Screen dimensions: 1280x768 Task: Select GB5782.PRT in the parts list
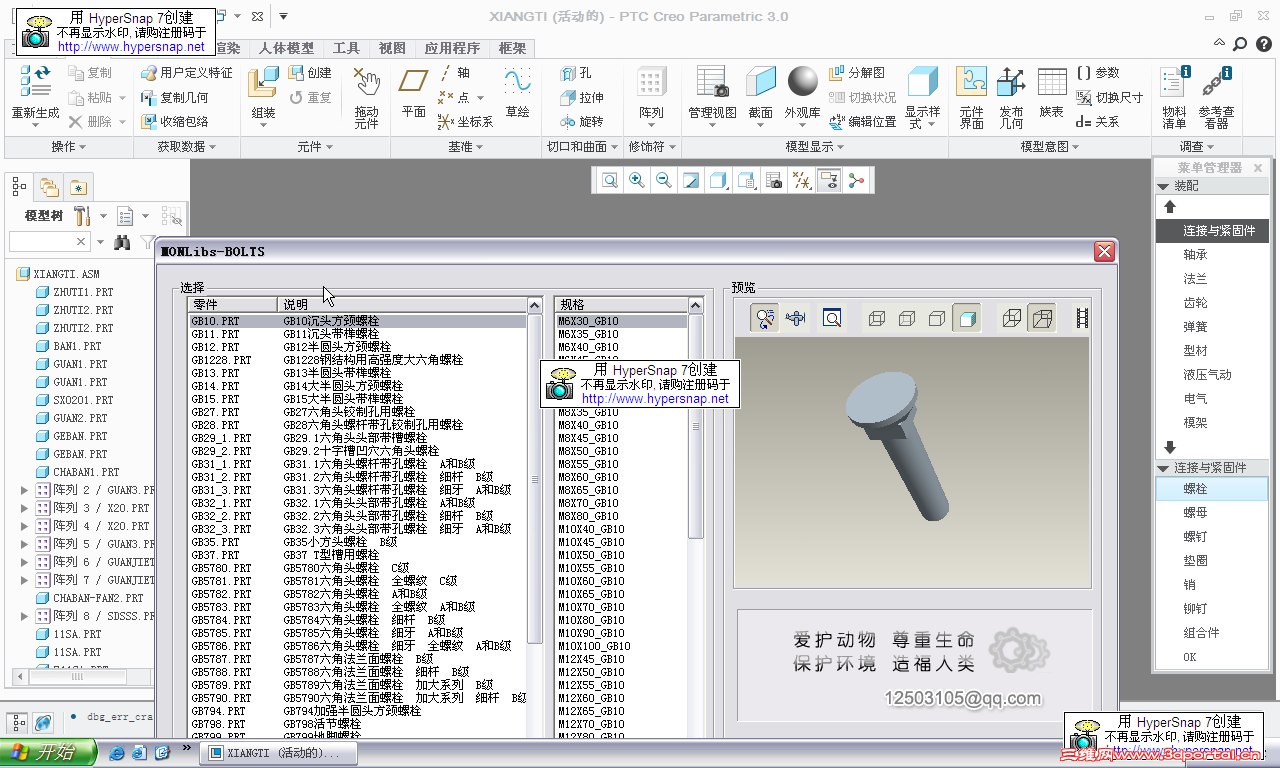[x=357, y=594]
